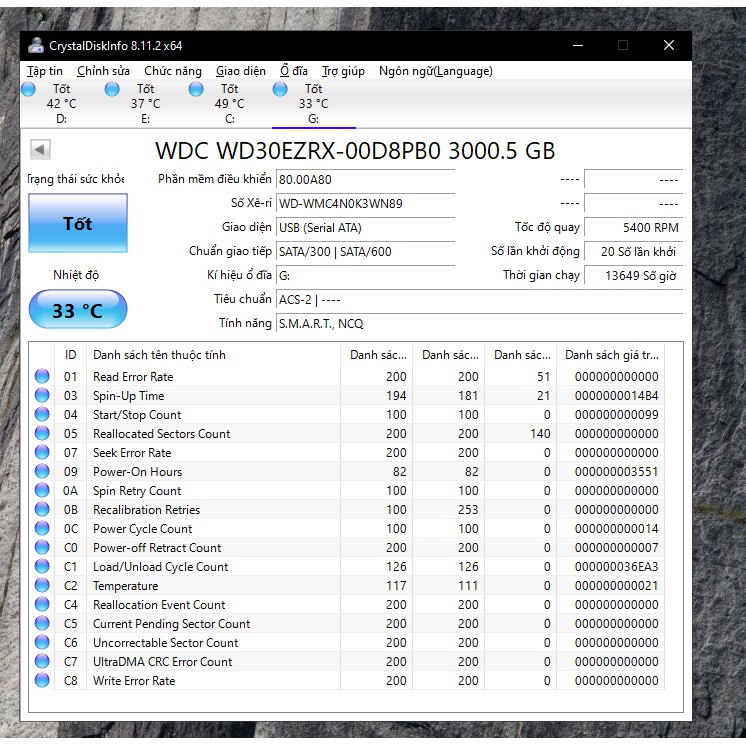
Task: Click status icon for Reallocated Sectors Count
Action: point(42,433)
